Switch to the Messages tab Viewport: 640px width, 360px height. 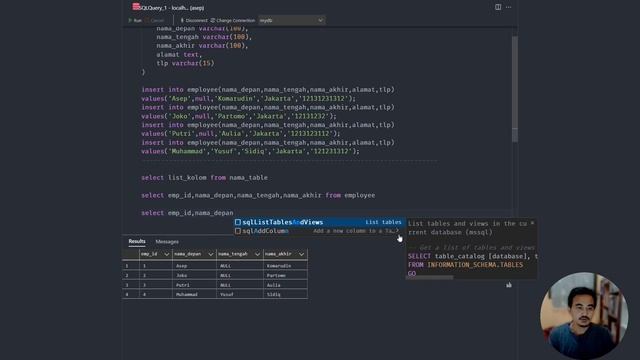[167, 242]
